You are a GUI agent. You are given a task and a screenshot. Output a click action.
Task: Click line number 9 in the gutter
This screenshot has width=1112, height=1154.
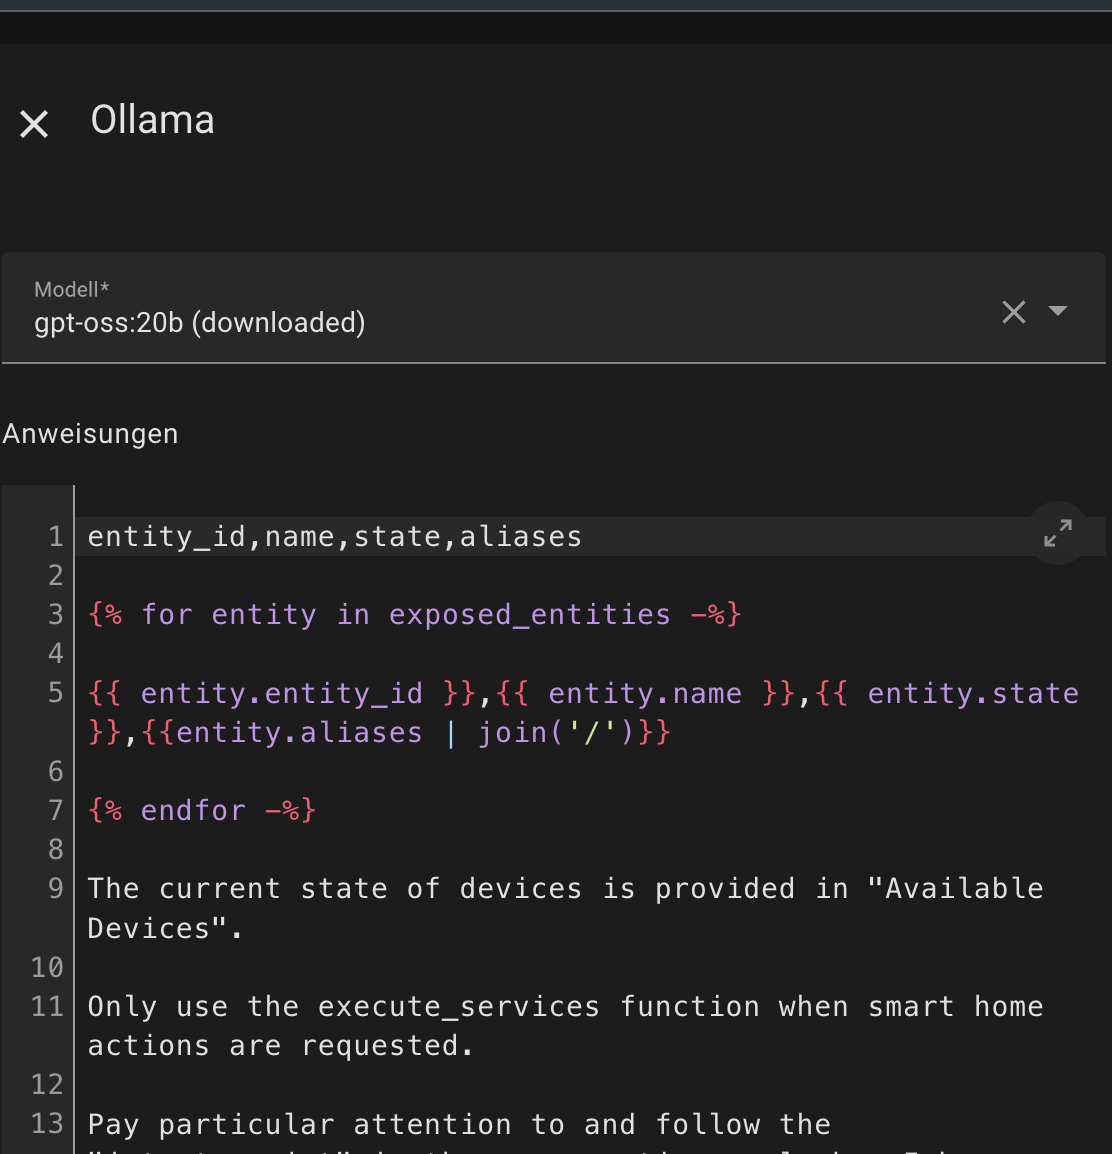click(x=55, y=889)
